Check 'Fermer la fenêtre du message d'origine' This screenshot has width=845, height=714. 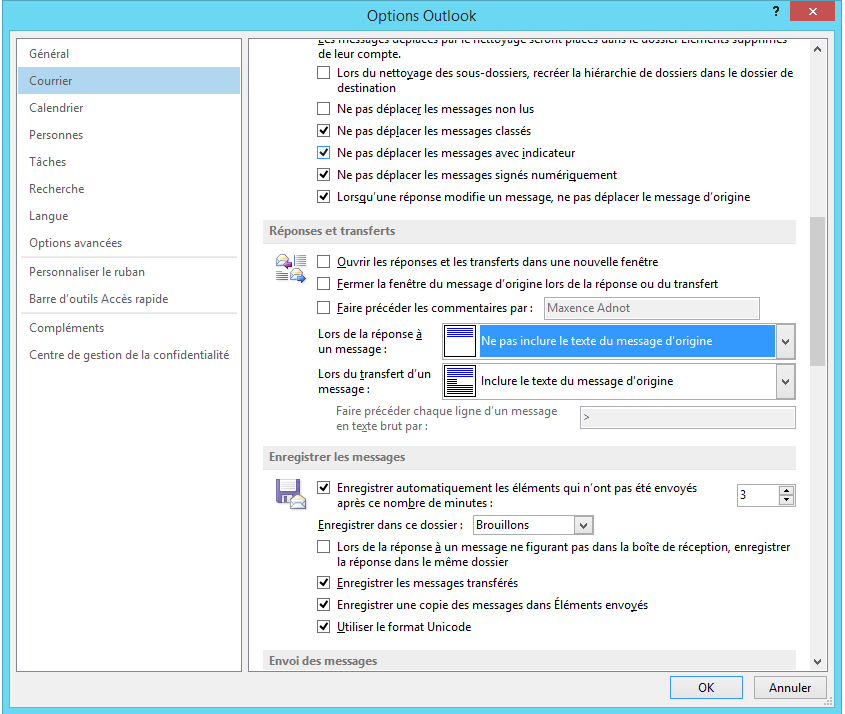pos(323,284)
